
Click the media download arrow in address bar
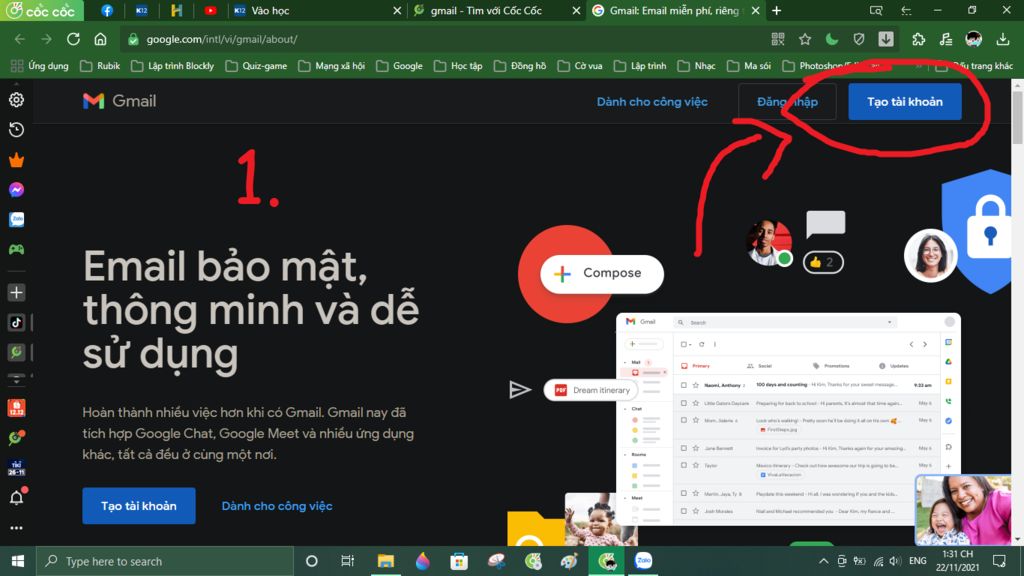pos(886,39)
